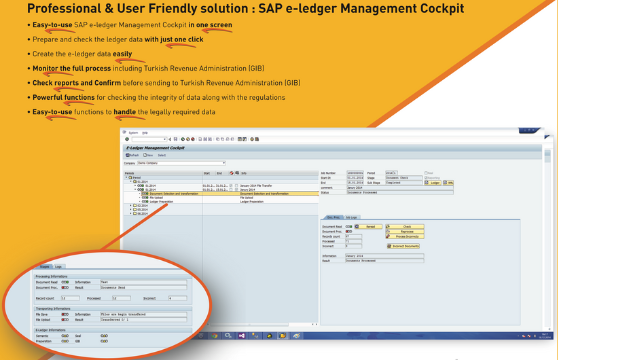This screenshot has height=360, width=640.
Task: Click the Generate Shortcut icon
Action: 244,139
